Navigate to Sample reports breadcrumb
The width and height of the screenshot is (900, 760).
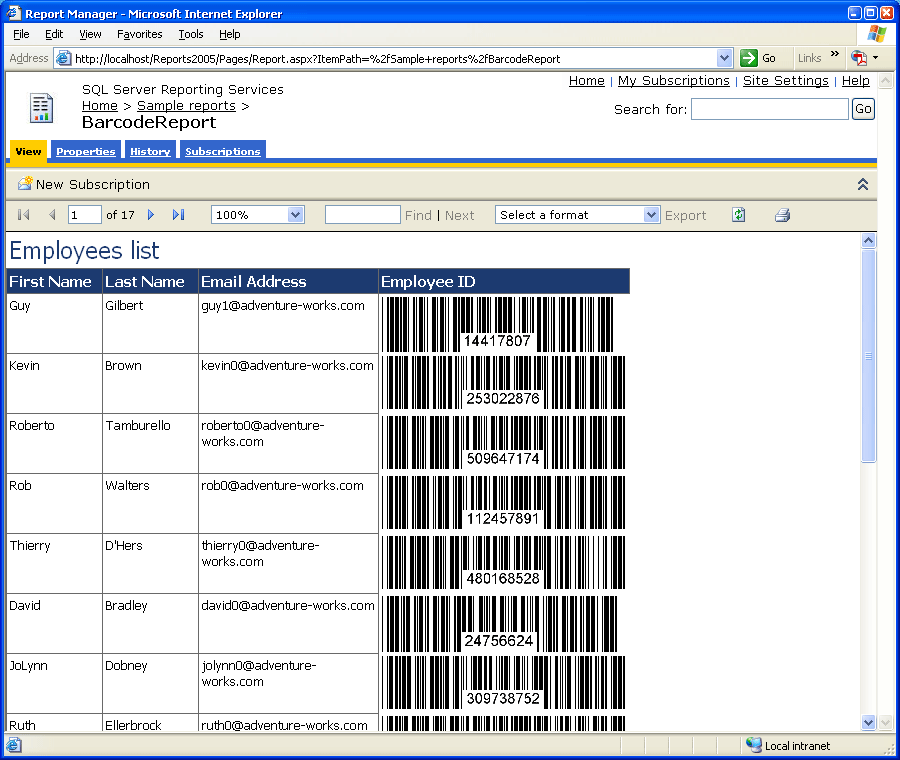(186, 105)
